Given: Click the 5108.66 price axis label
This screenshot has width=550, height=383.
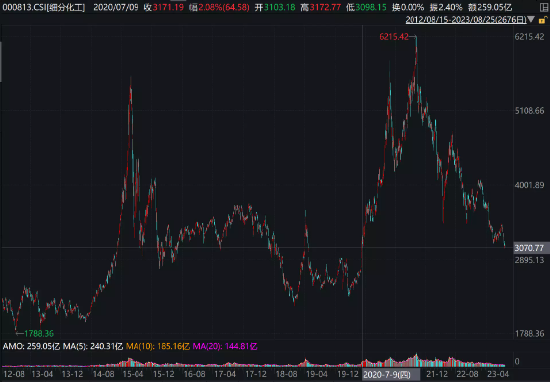Looking at the screenshot, I should [x=529, y=111].
